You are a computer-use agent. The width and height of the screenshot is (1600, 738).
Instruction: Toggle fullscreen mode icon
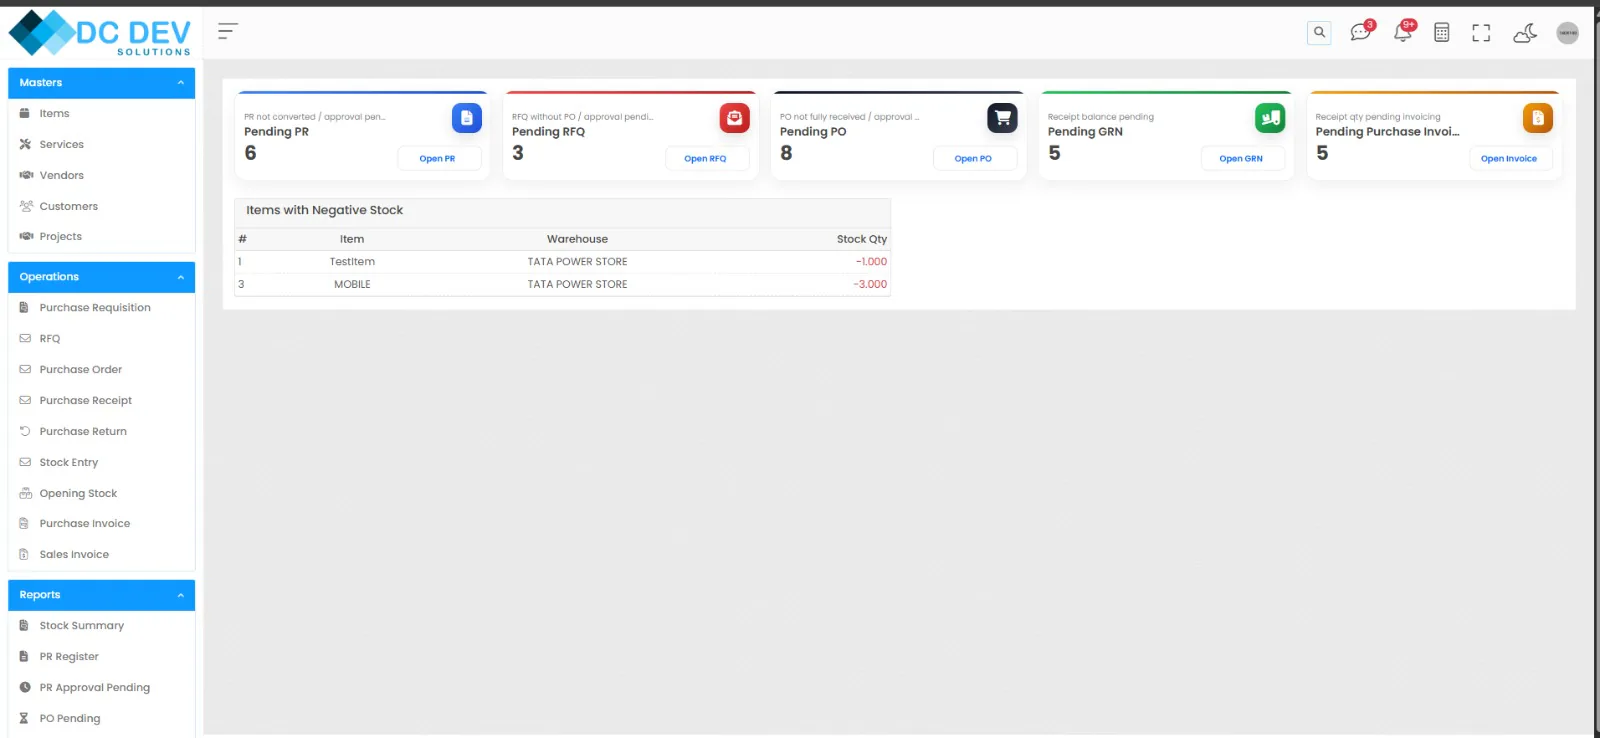(1481, 33)
